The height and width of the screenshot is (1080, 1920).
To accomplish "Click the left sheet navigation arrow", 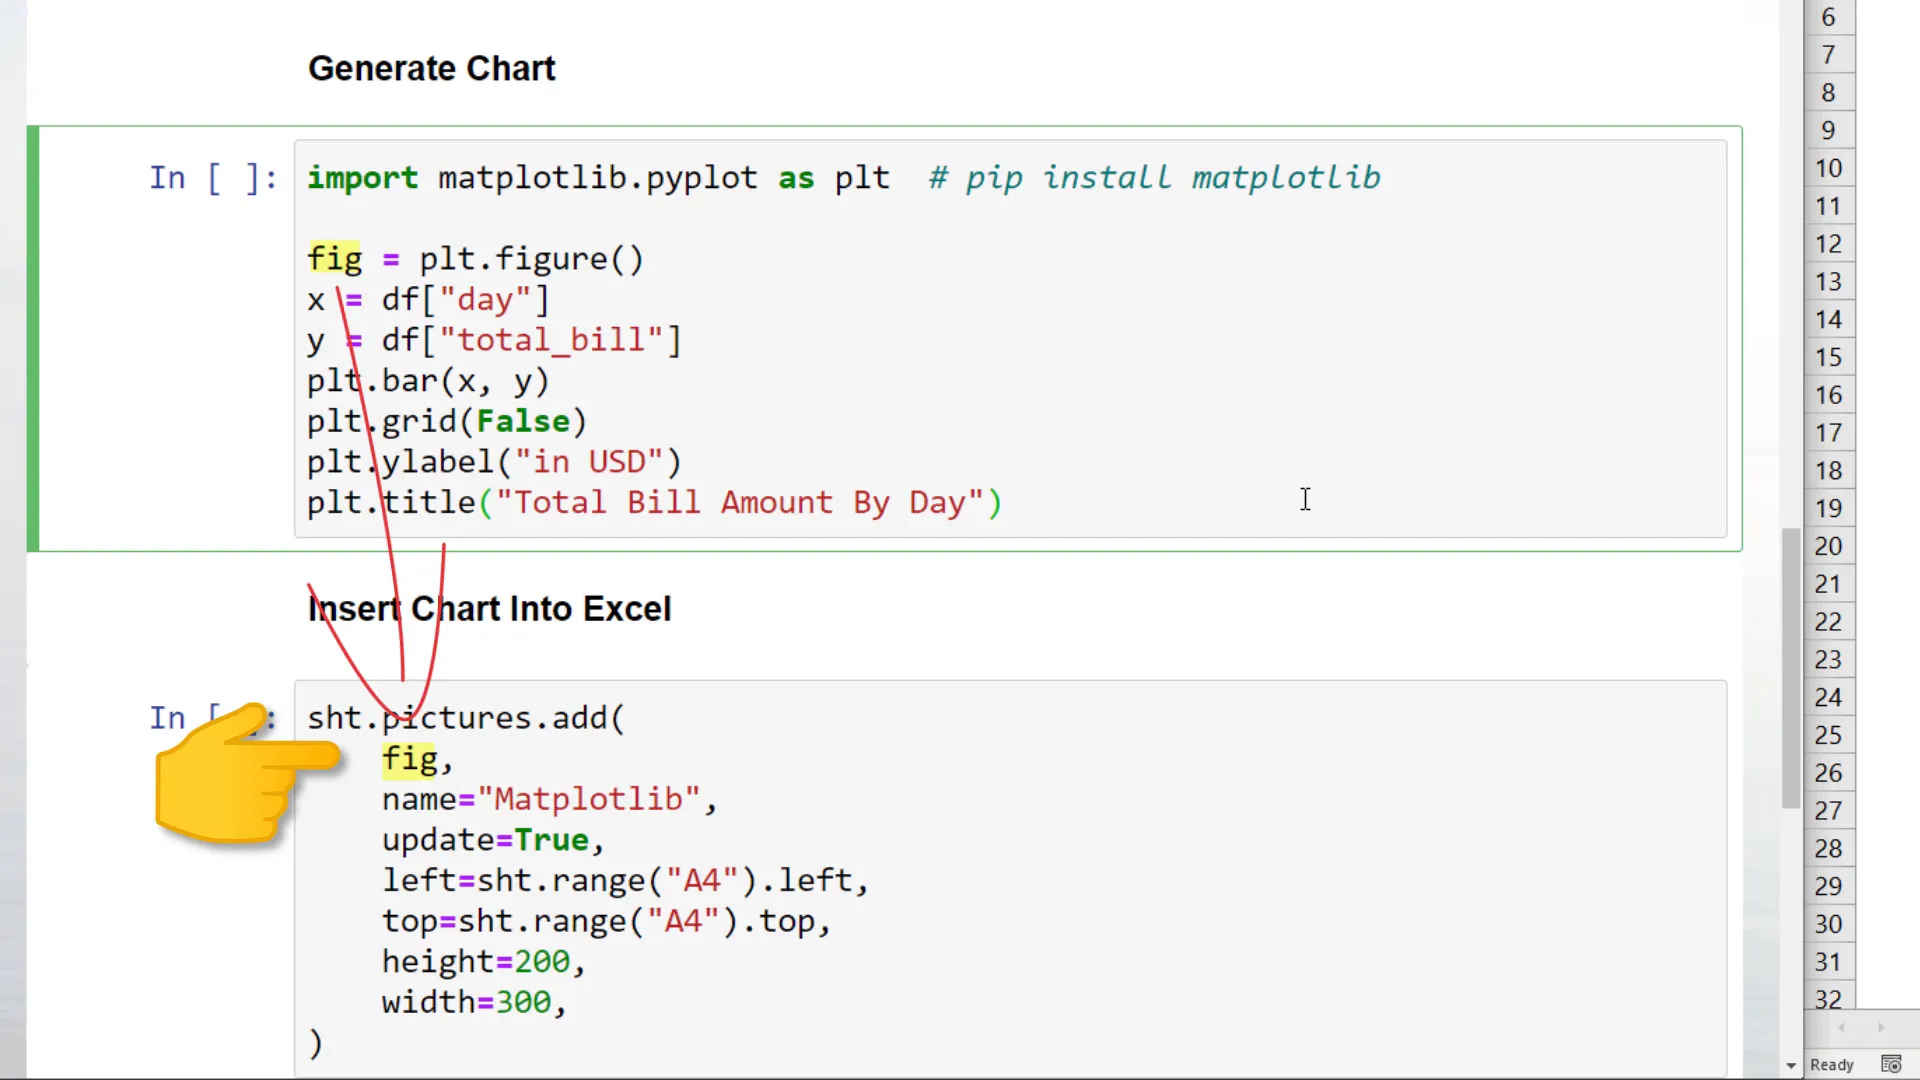I will tap(1843, 1028).
